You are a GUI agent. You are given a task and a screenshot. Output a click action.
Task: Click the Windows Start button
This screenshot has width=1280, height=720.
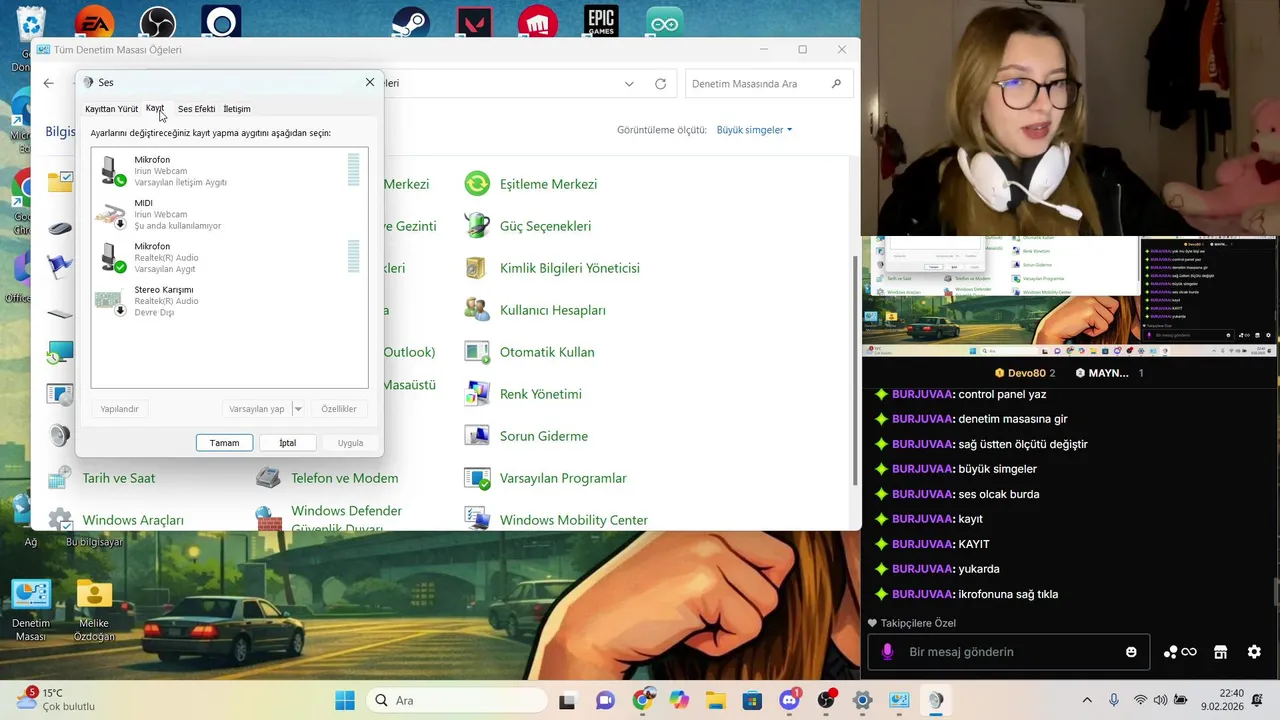coord(345,700)
